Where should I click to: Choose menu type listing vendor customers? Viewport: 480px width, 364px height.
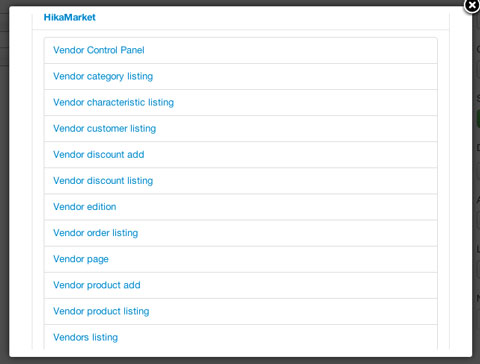point(104,128)
